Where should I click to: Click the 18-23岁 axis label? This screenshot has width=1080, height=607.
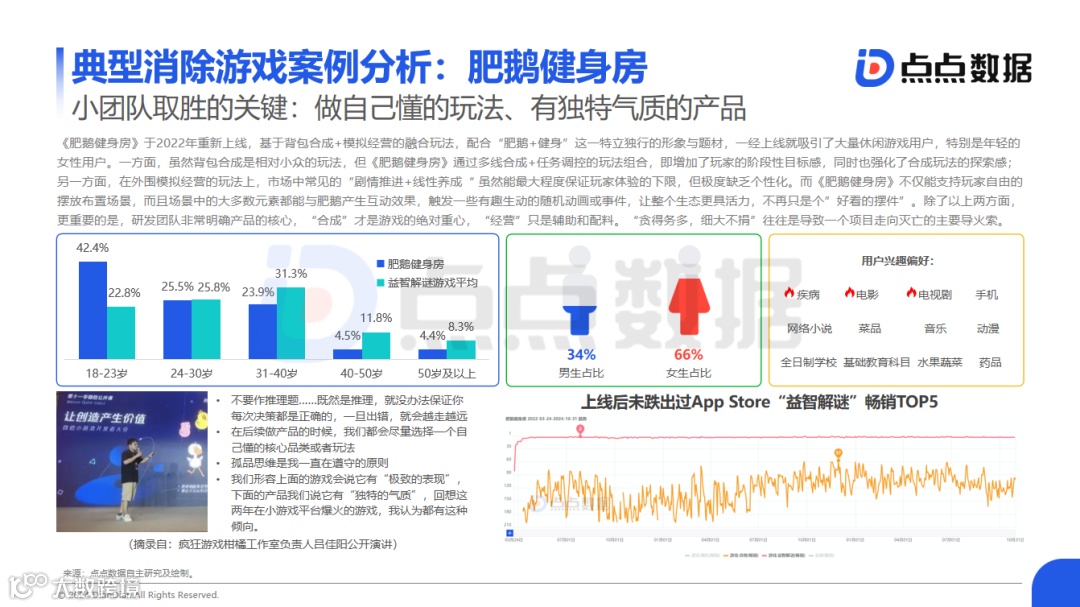coord(107,373)
